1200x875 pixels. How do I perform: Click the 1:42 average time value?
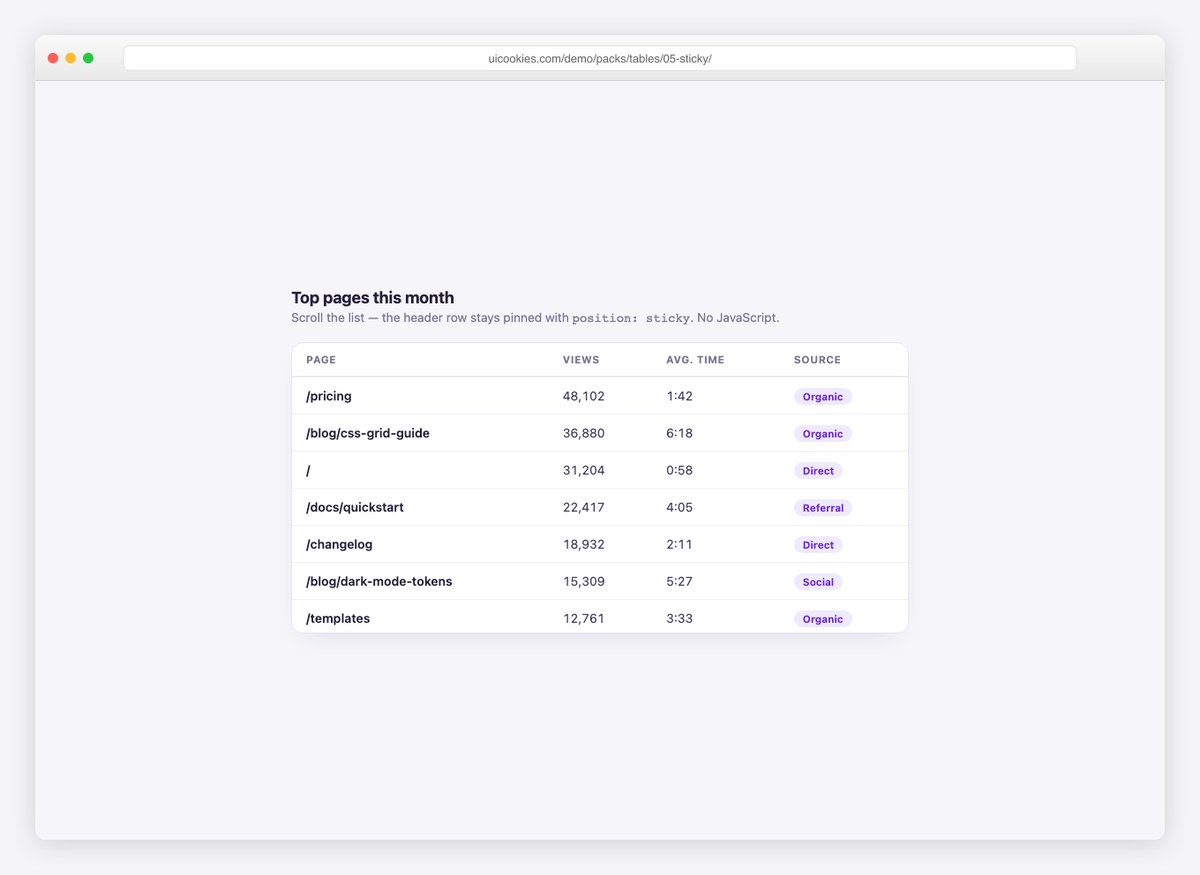(680, 396)
